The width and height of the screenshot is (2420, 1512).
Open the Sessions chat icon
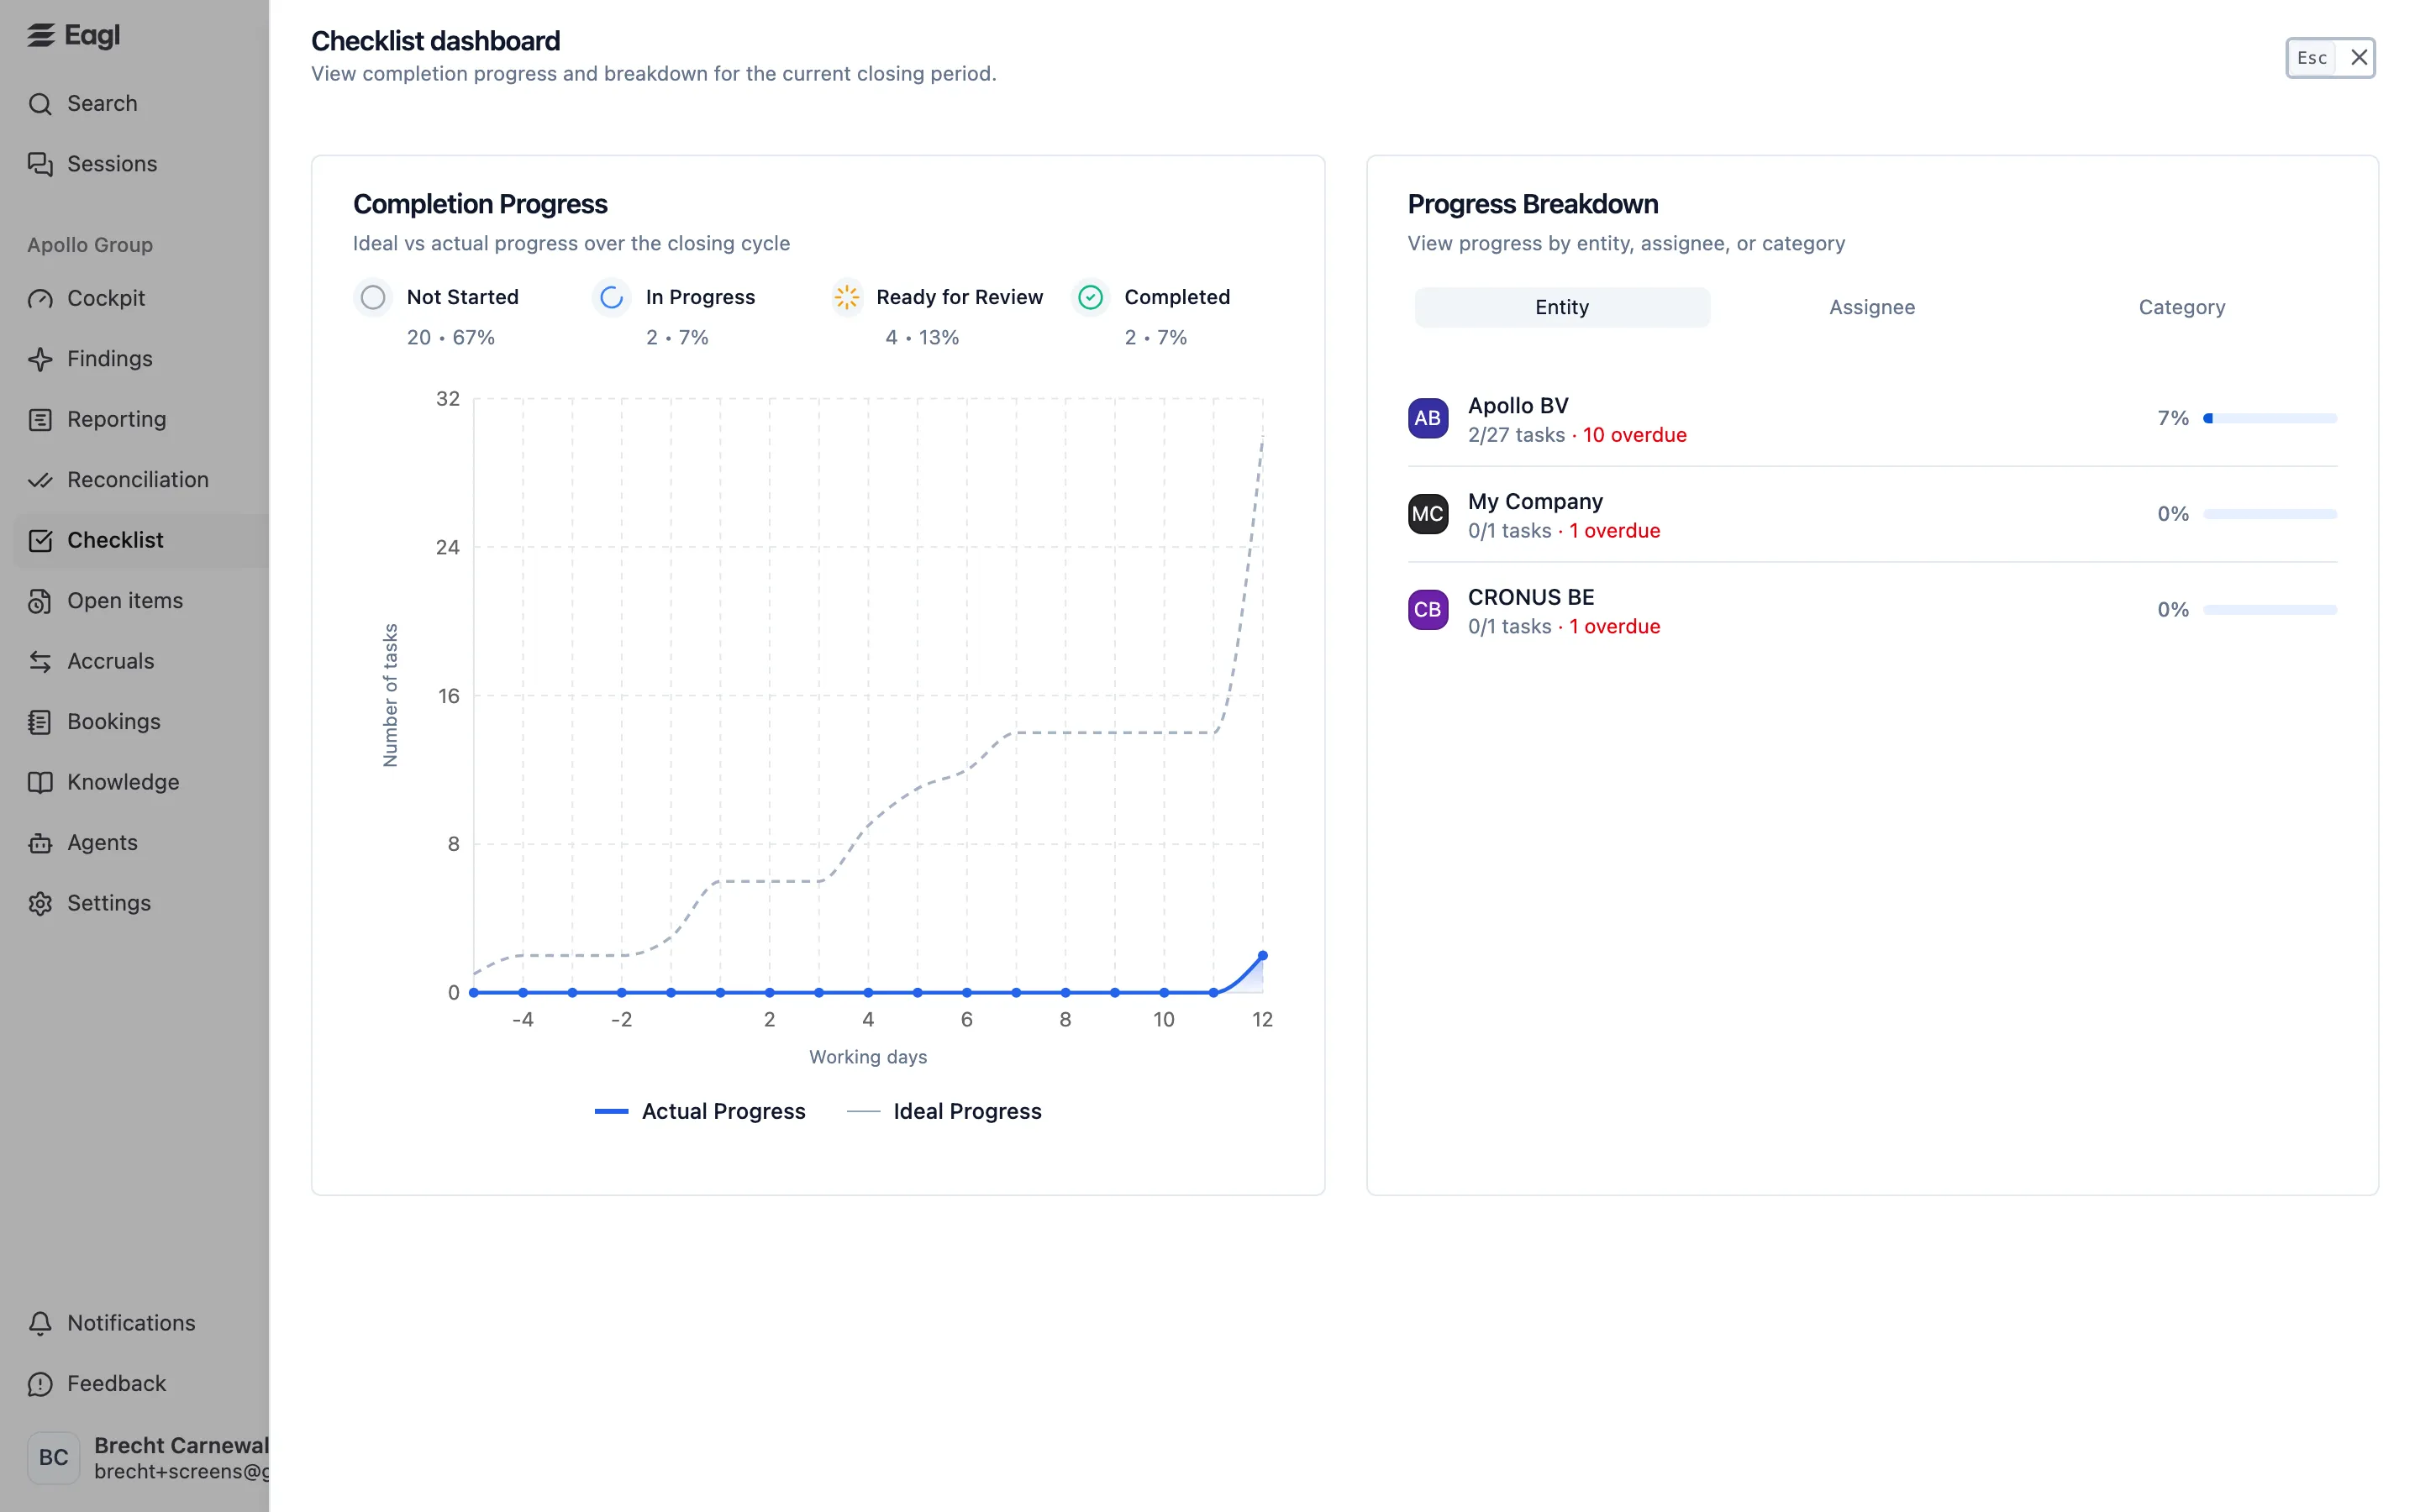coord(40,164)
